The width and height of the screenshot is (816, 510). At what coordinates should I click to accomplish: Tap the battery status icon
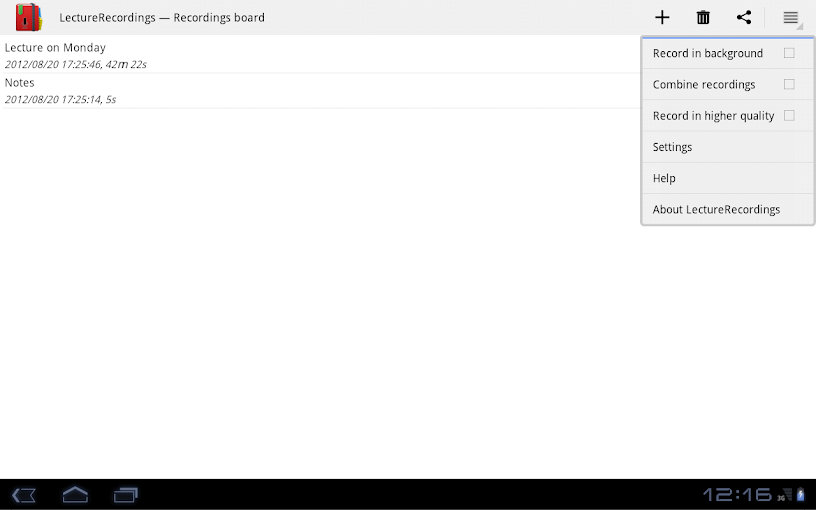(x=800, y=494)
